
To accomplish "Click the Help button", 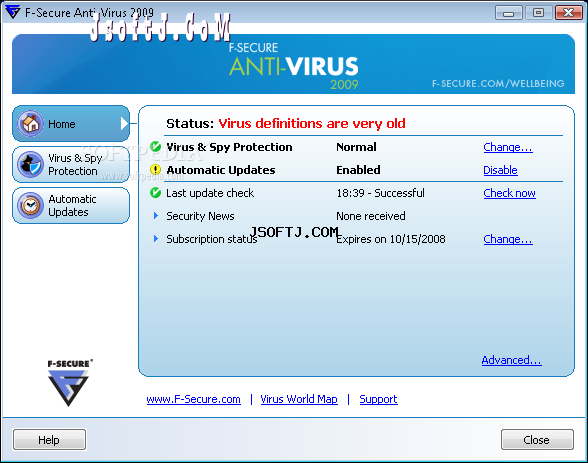I will (x=49, y=439).
